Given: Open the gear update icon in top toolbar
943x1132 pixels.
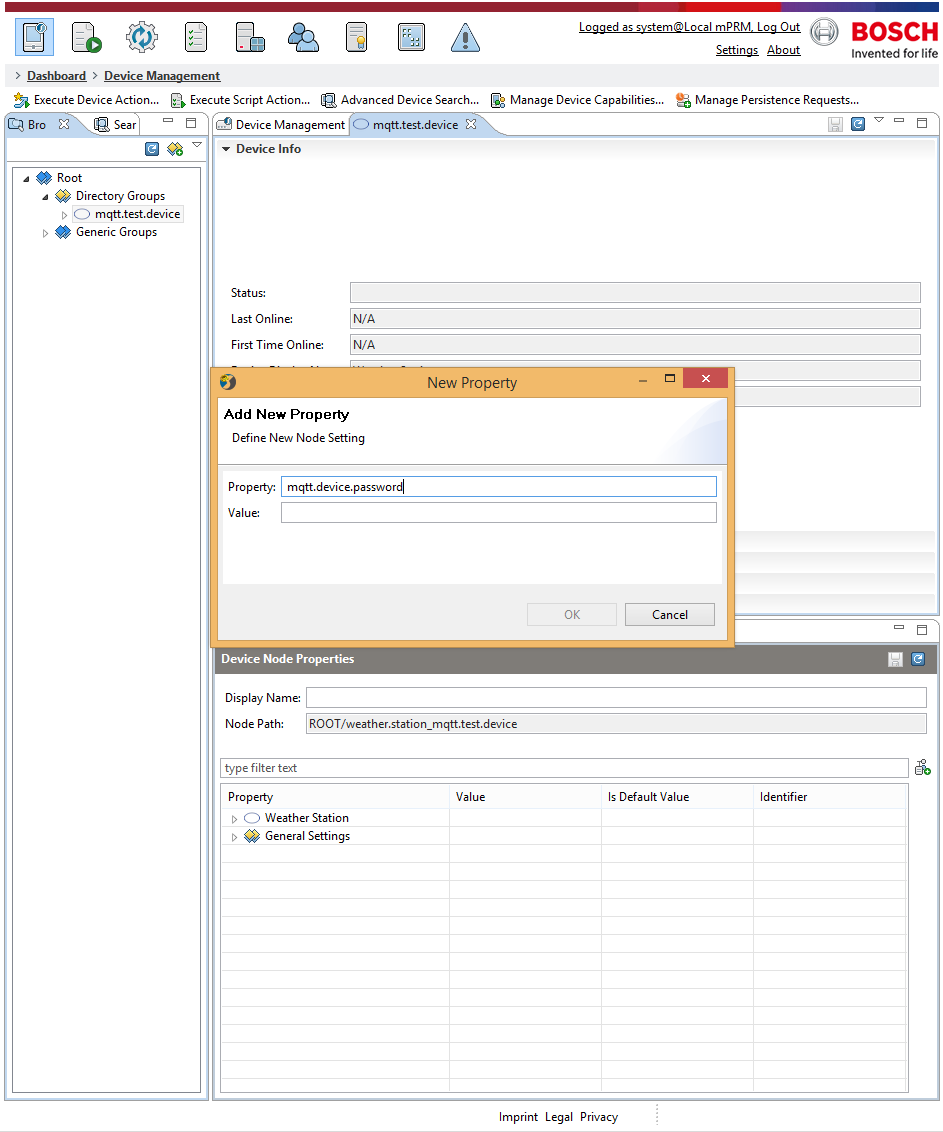Looking at the screenshot, I should click(x=142, y=37).
